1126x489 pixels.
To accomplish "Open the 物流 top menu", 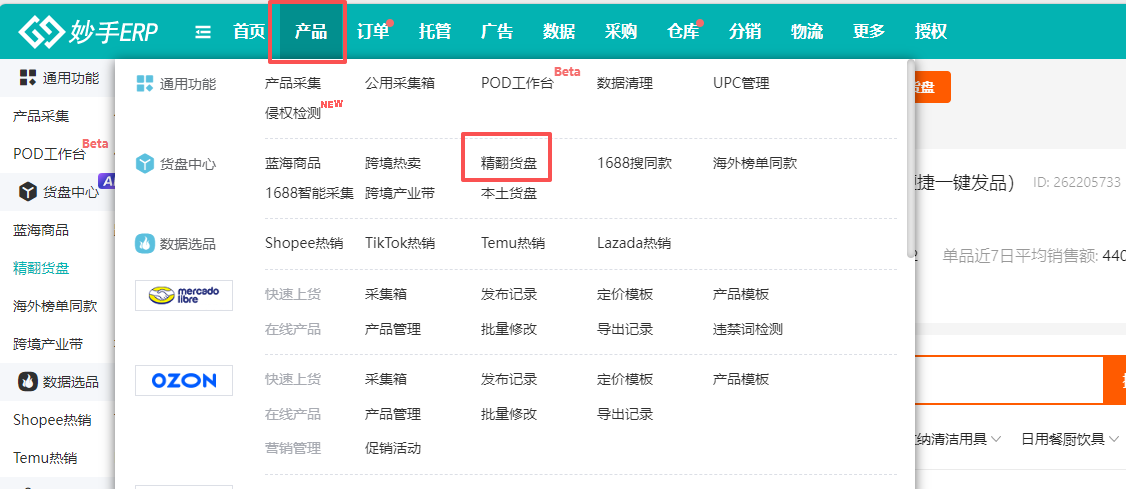I will [807, 32].
